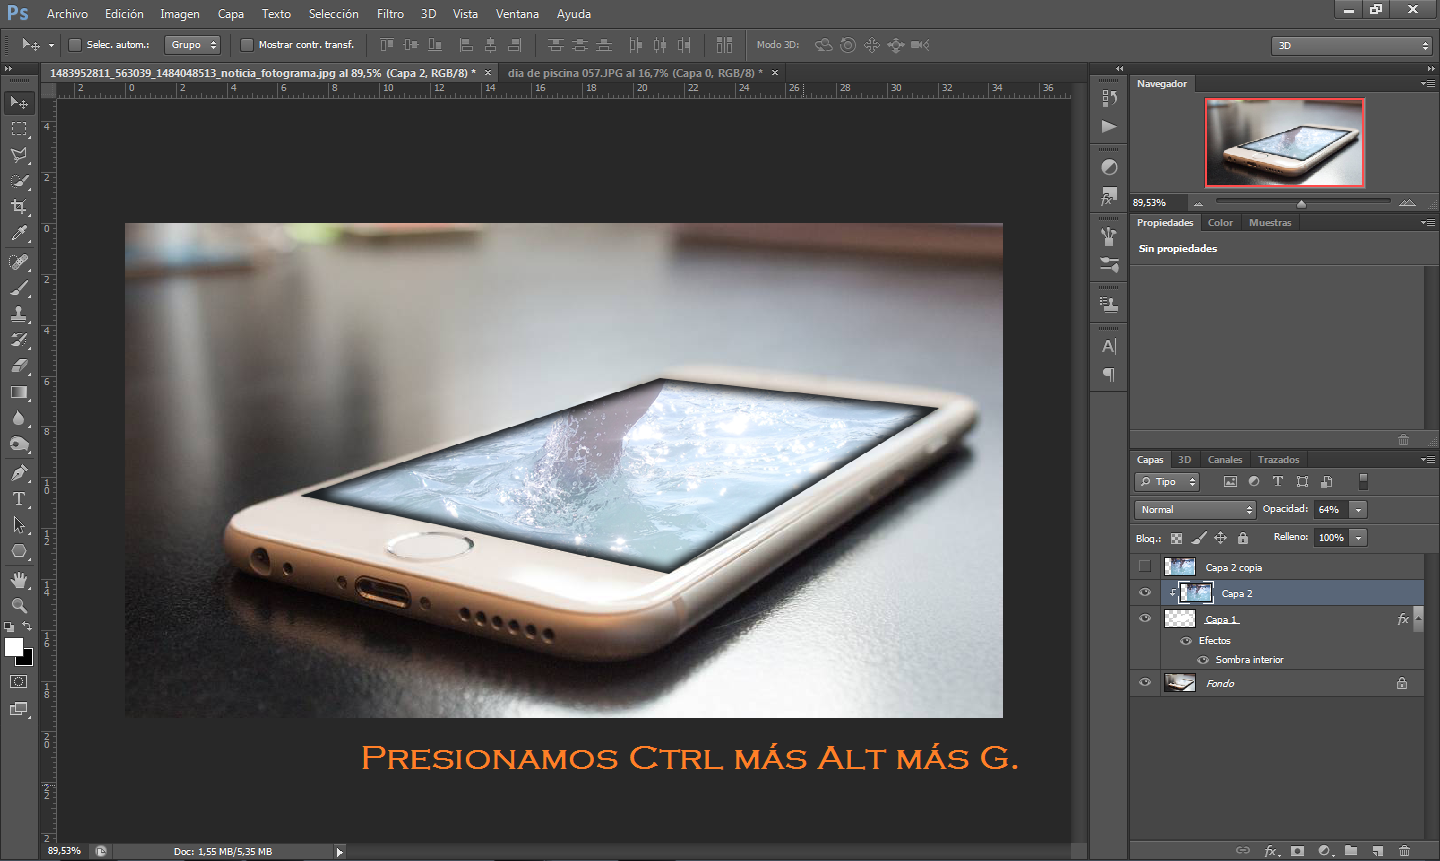
Task: Select the Zoom tool
Action: (19, 606)
